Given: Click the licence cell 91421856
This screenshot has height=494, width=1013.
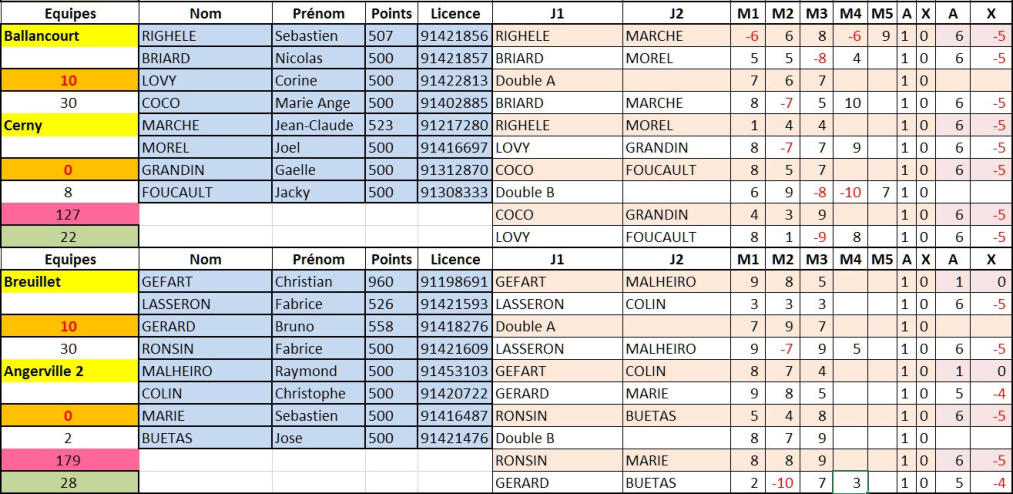Looking at the screenshot, I should click(454, 36).
